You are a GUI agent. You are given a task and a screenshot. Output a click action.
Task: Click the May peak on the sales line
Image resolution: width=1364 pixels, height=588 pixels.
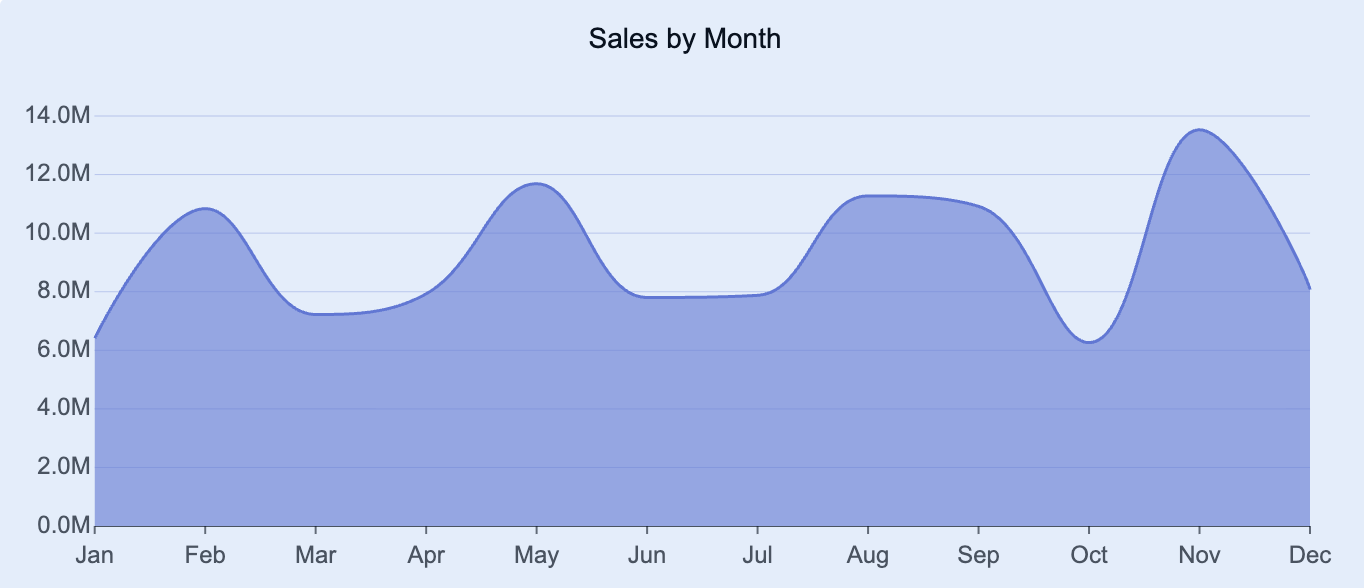(536, 184)
